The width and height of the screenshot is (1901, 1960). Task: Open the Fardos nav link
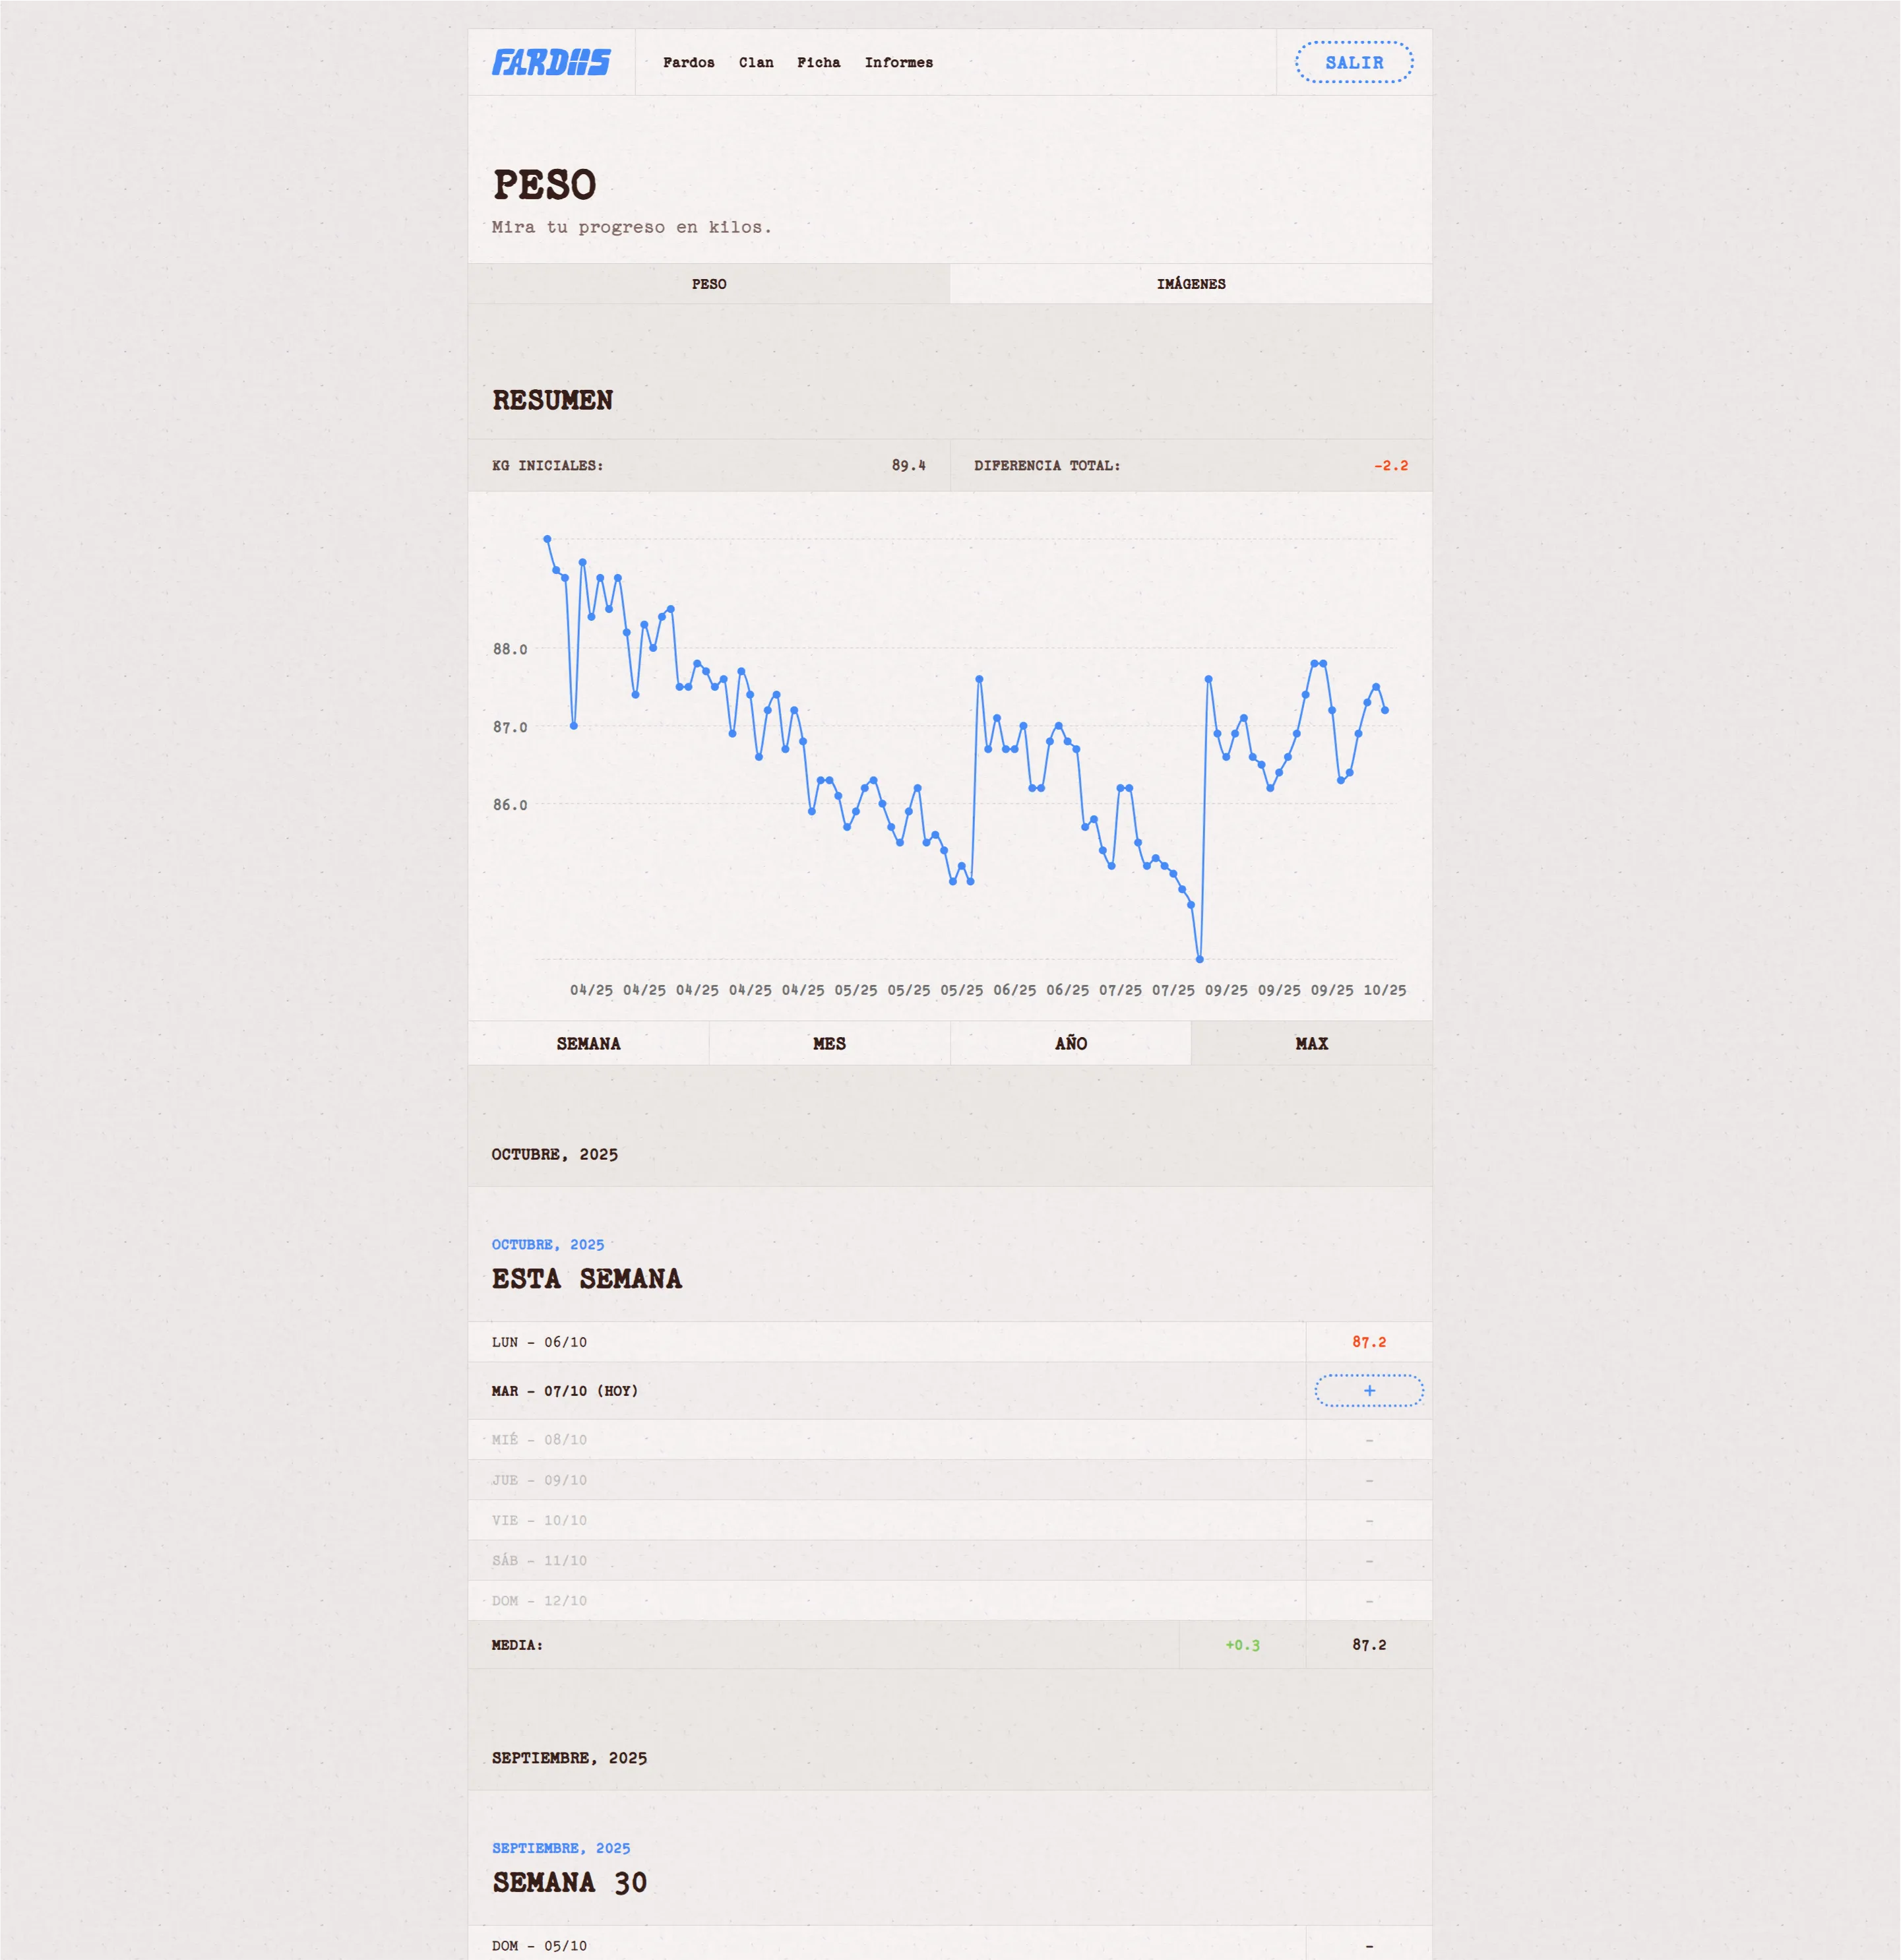click(688, 63)
